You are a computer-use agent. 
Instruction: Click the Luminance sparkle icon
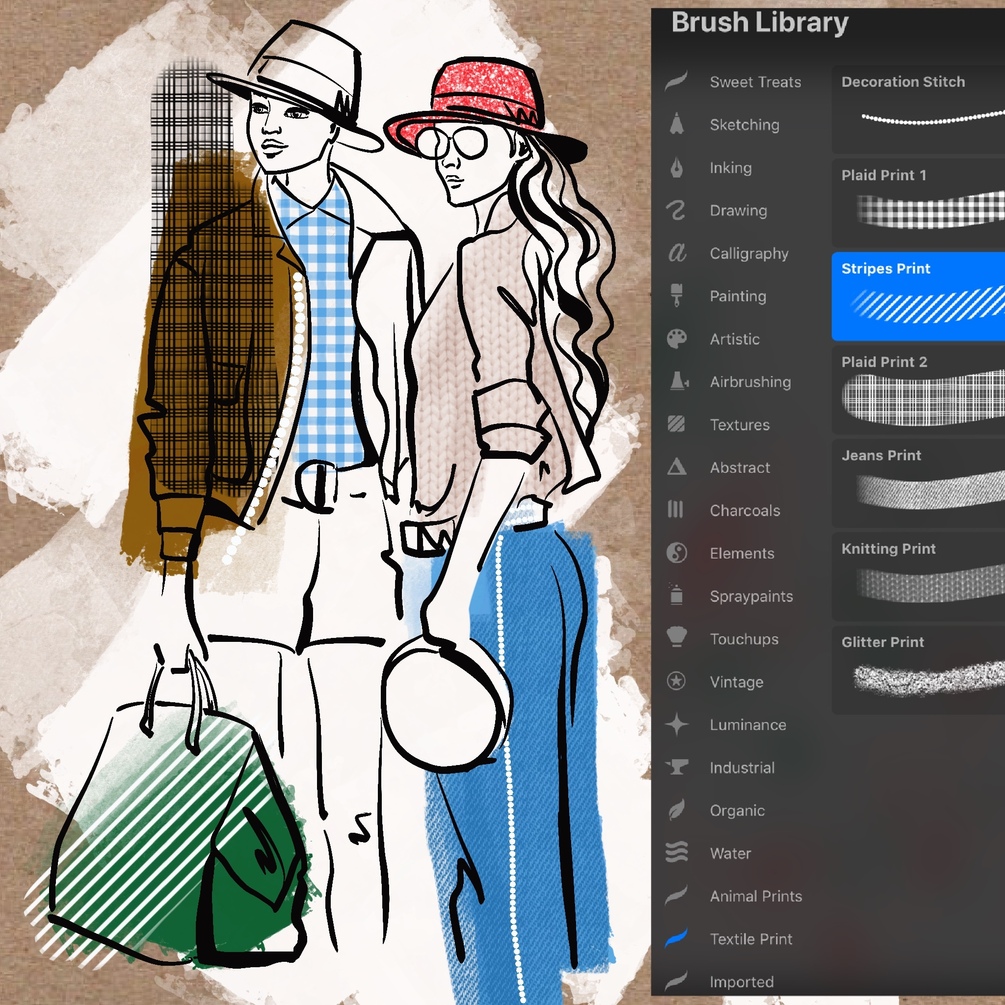click(676, 724)
